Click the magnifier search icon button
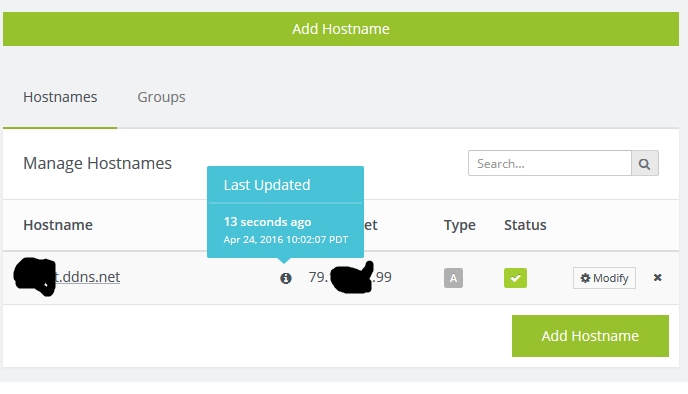Viewport: 688px width, 394px height. (645, 164)
